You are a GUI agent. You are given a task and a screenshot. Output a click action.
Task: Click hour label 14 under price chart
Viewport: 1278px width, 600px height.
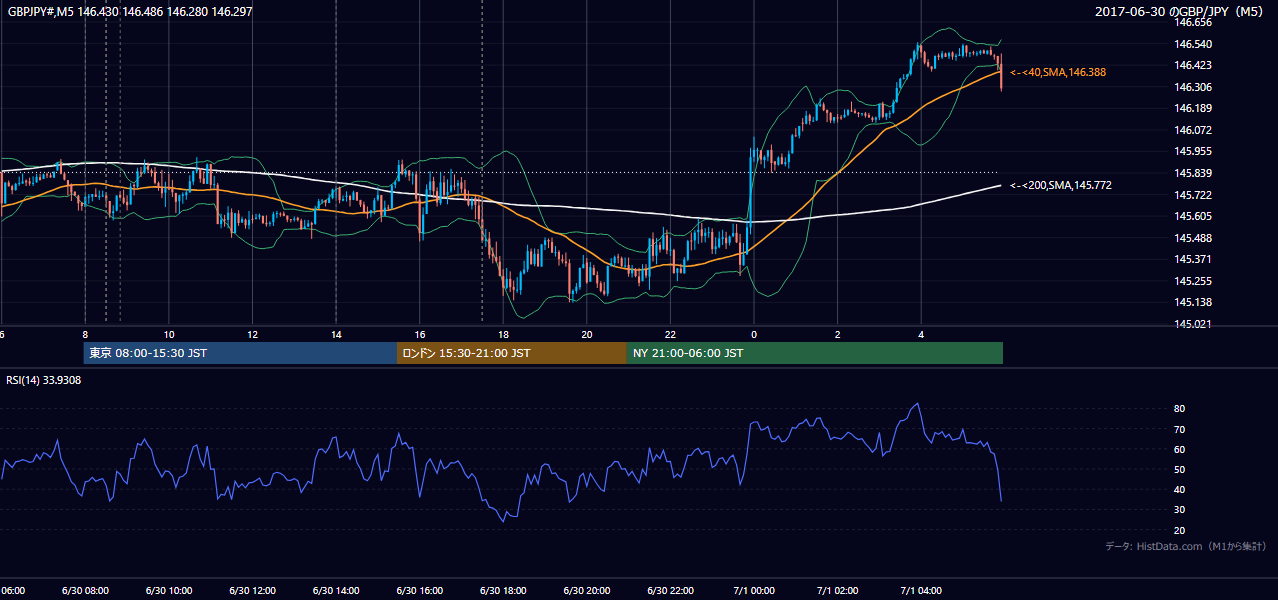[336, 334]
